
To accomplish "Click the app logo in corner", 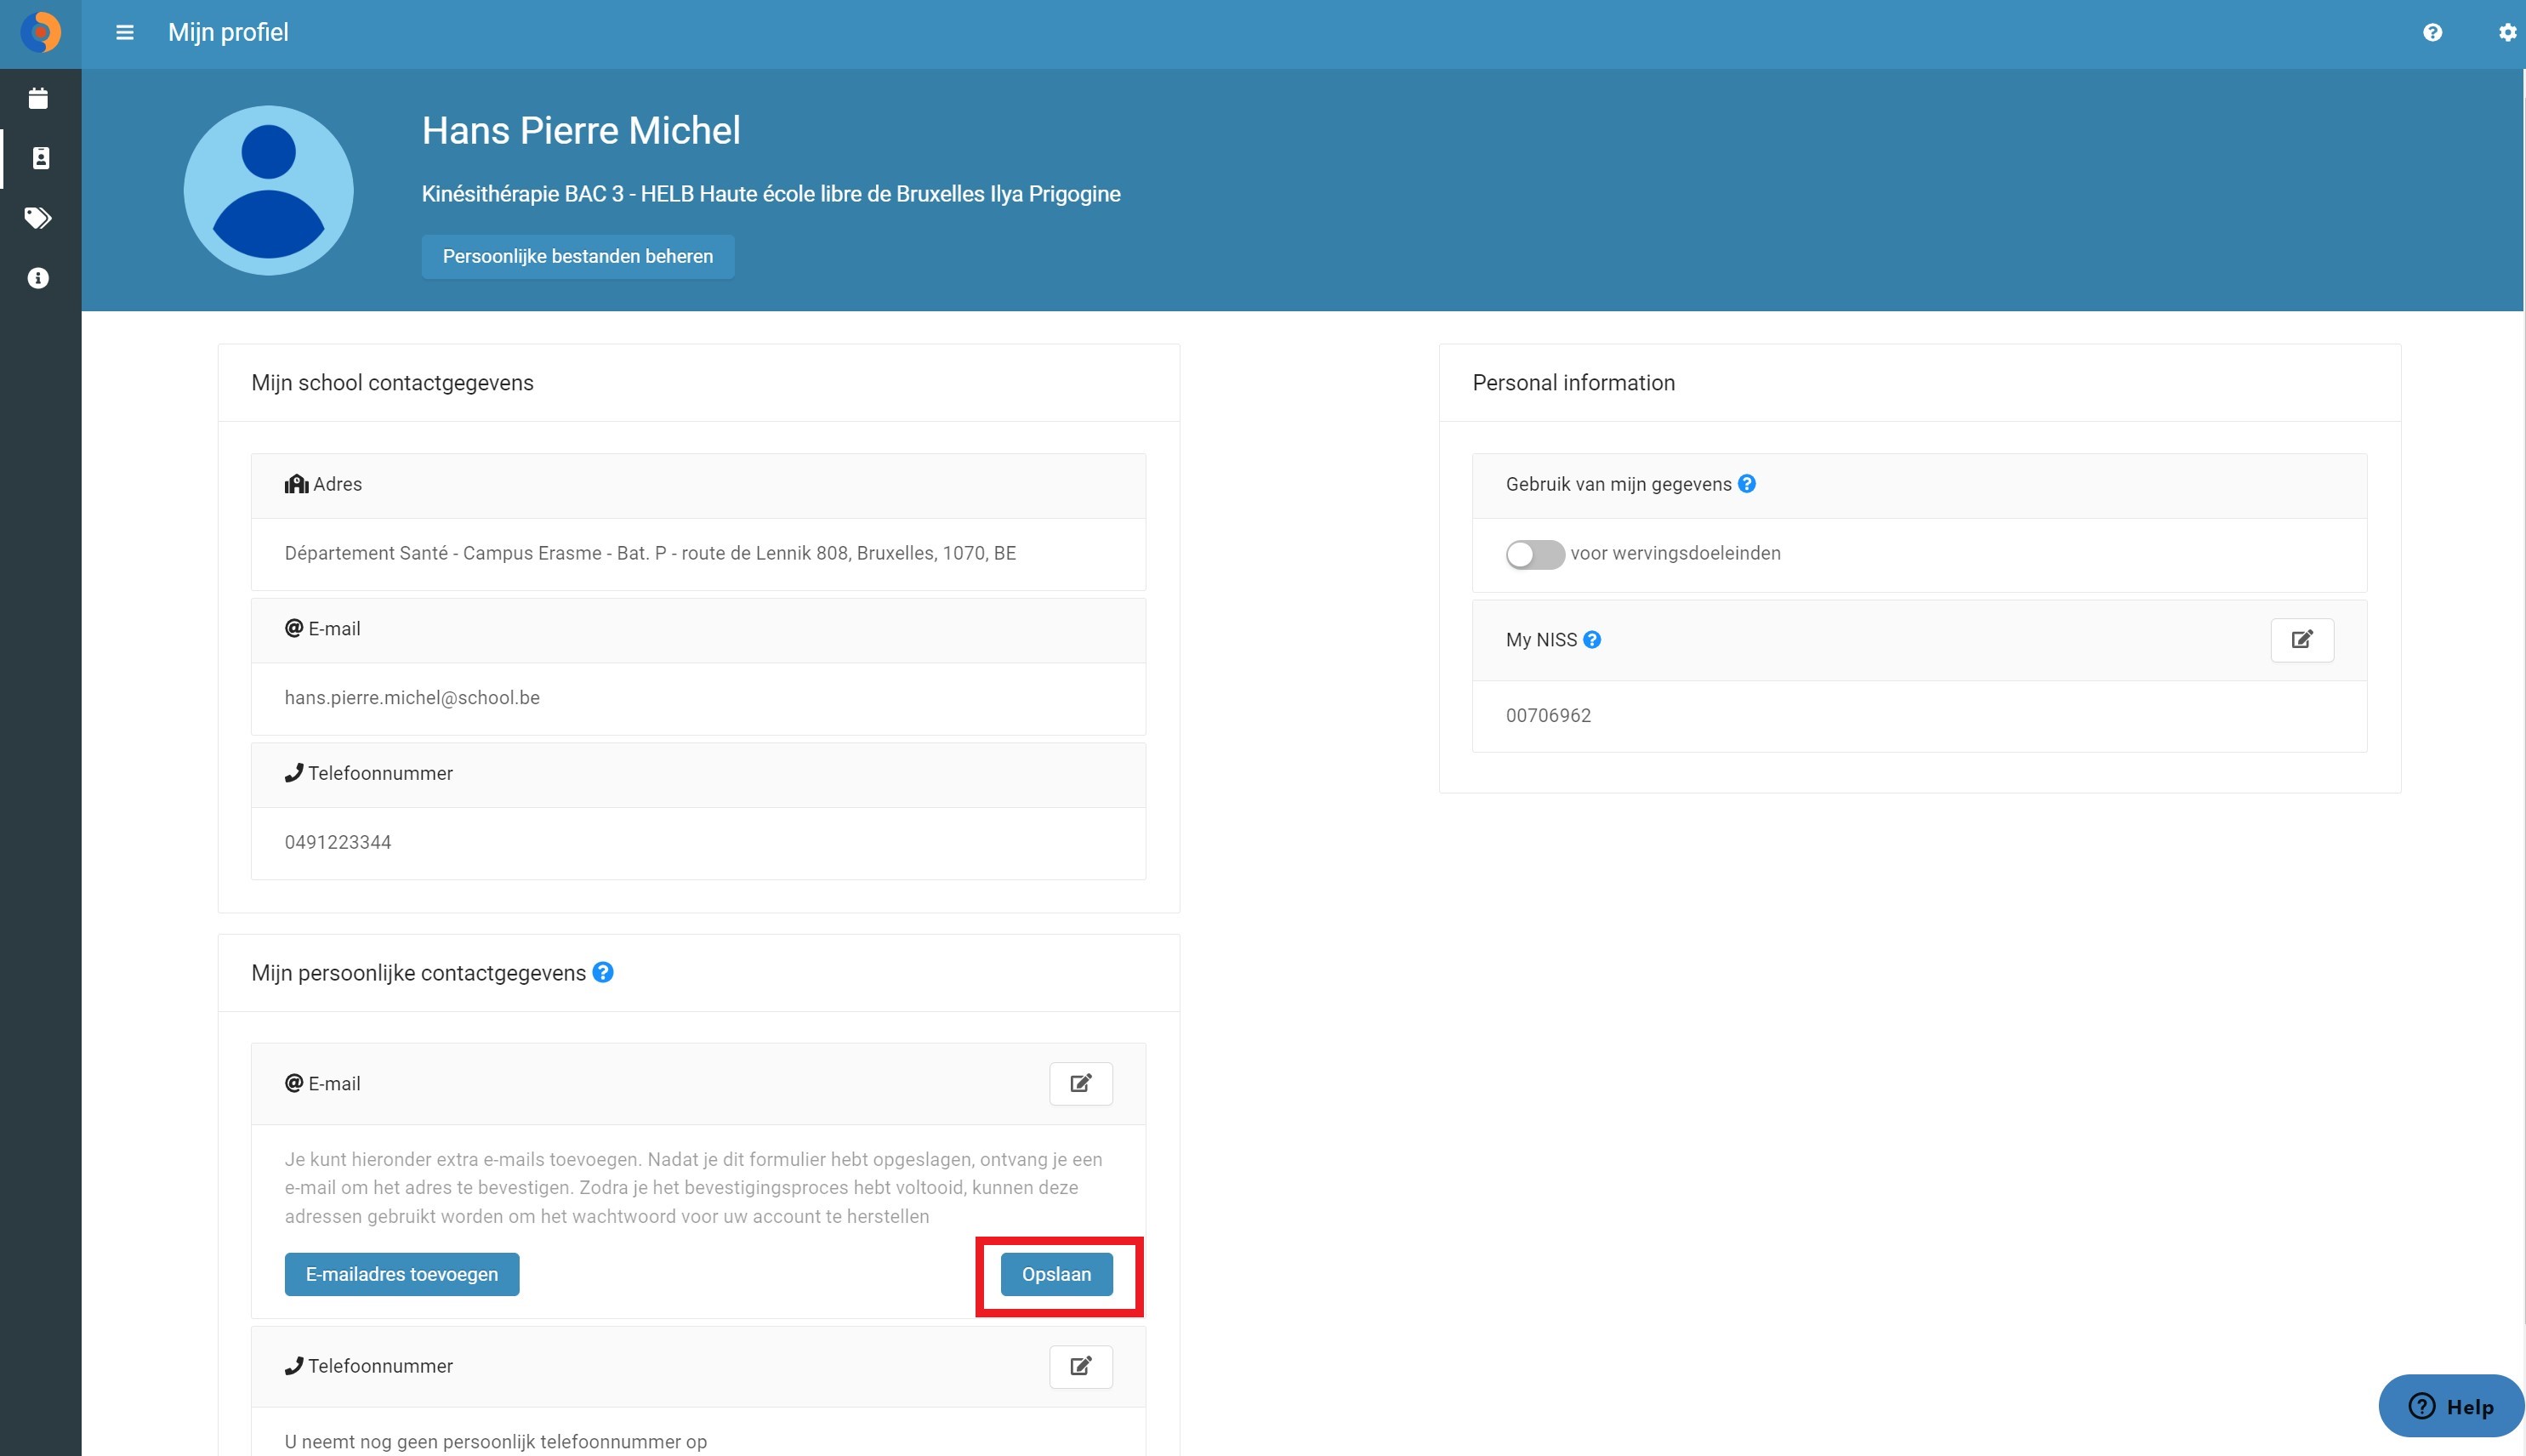I will (x=41, y=33).
